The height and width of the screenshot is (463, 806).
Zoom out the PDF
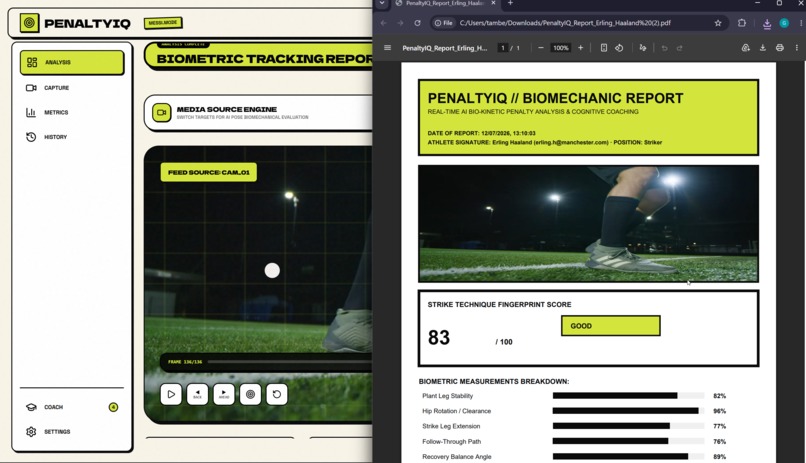tap(541, 48)
